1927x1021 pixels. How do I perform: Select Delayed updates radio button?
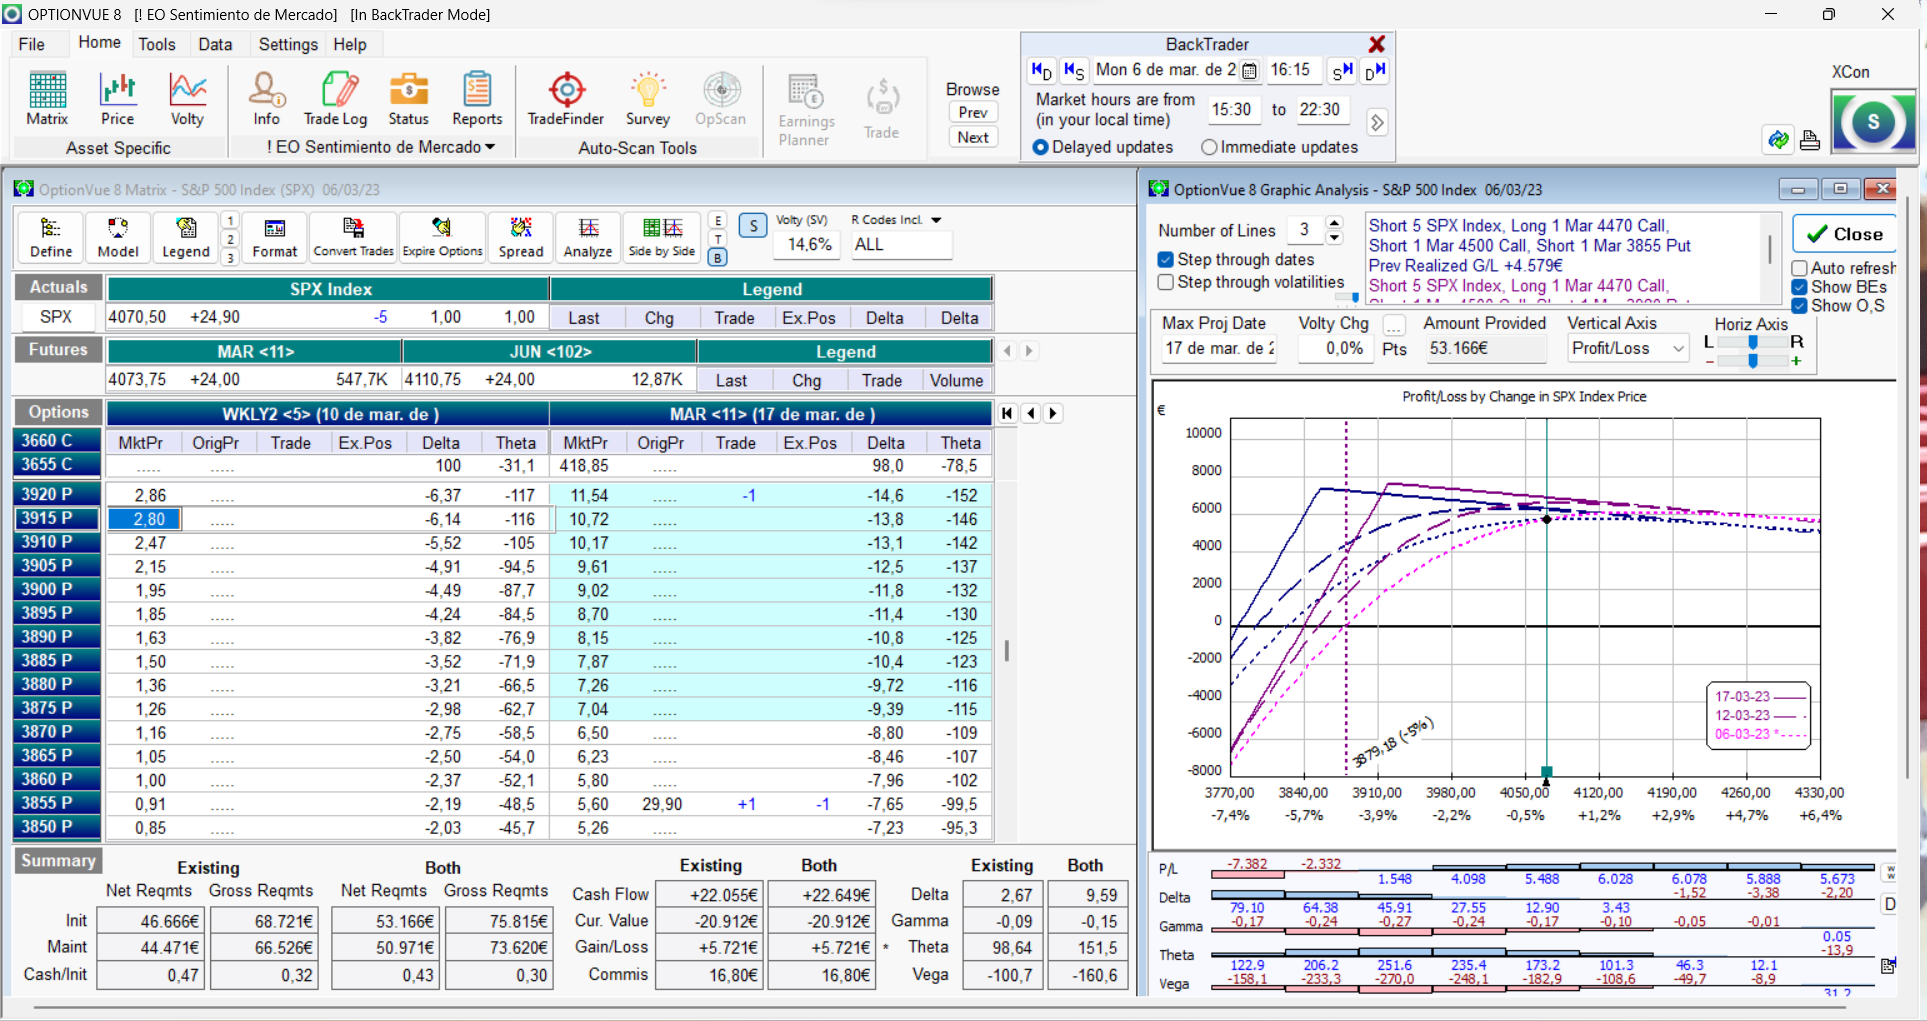[x=1041, y=147]
